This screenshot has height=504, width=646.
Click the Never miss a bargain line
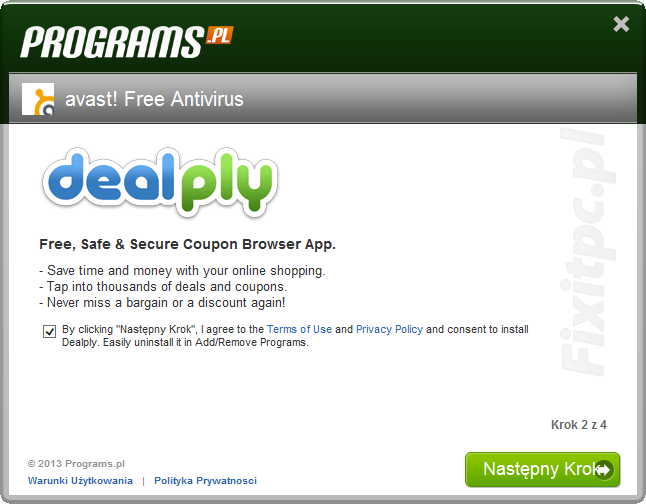(162, 302)
